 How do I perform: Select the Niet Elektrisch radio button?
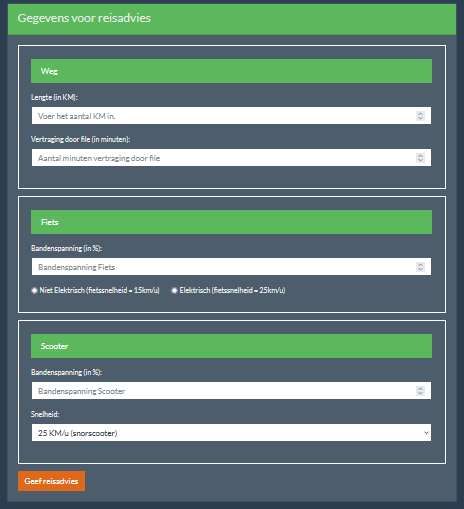point(34,290)
